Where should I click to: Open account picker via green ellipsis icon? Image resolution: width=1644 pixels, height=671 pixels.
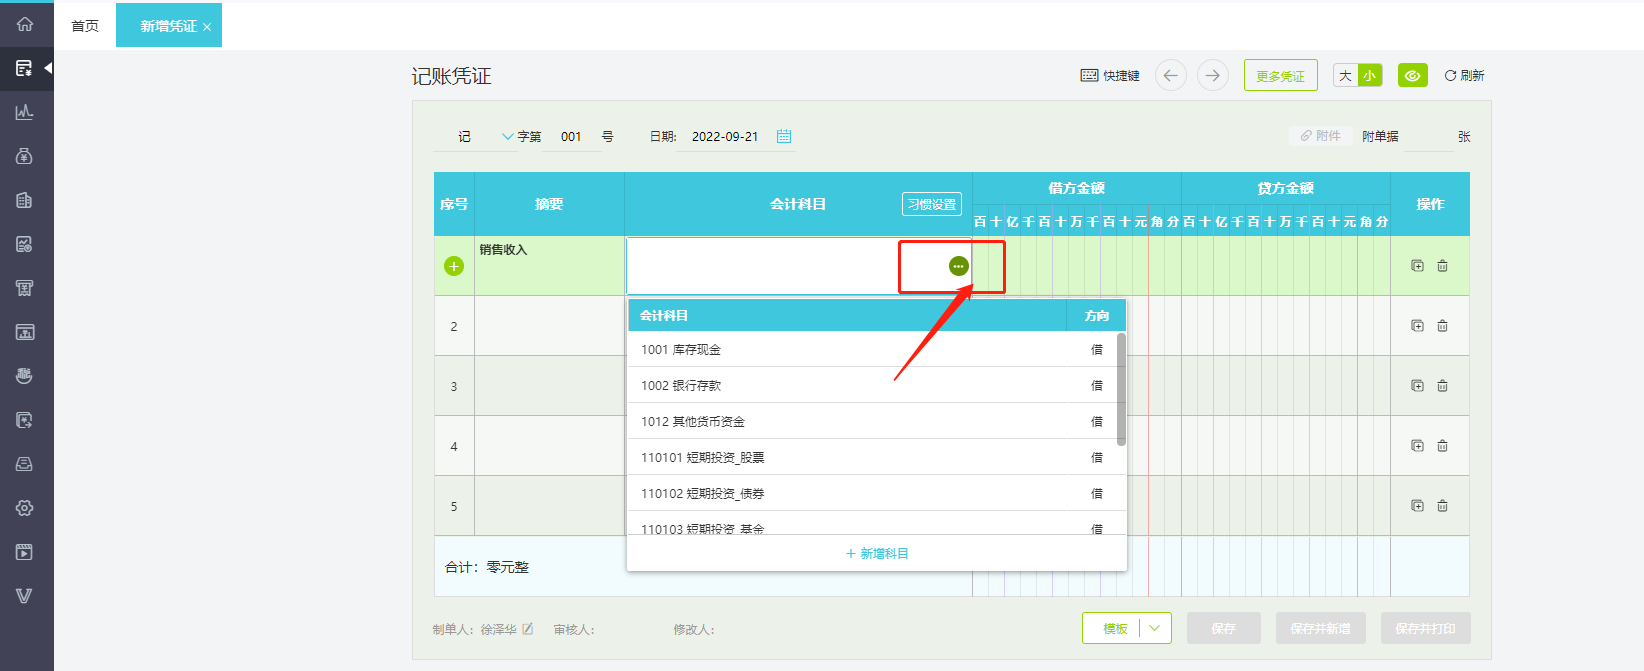tap(958, 266)
